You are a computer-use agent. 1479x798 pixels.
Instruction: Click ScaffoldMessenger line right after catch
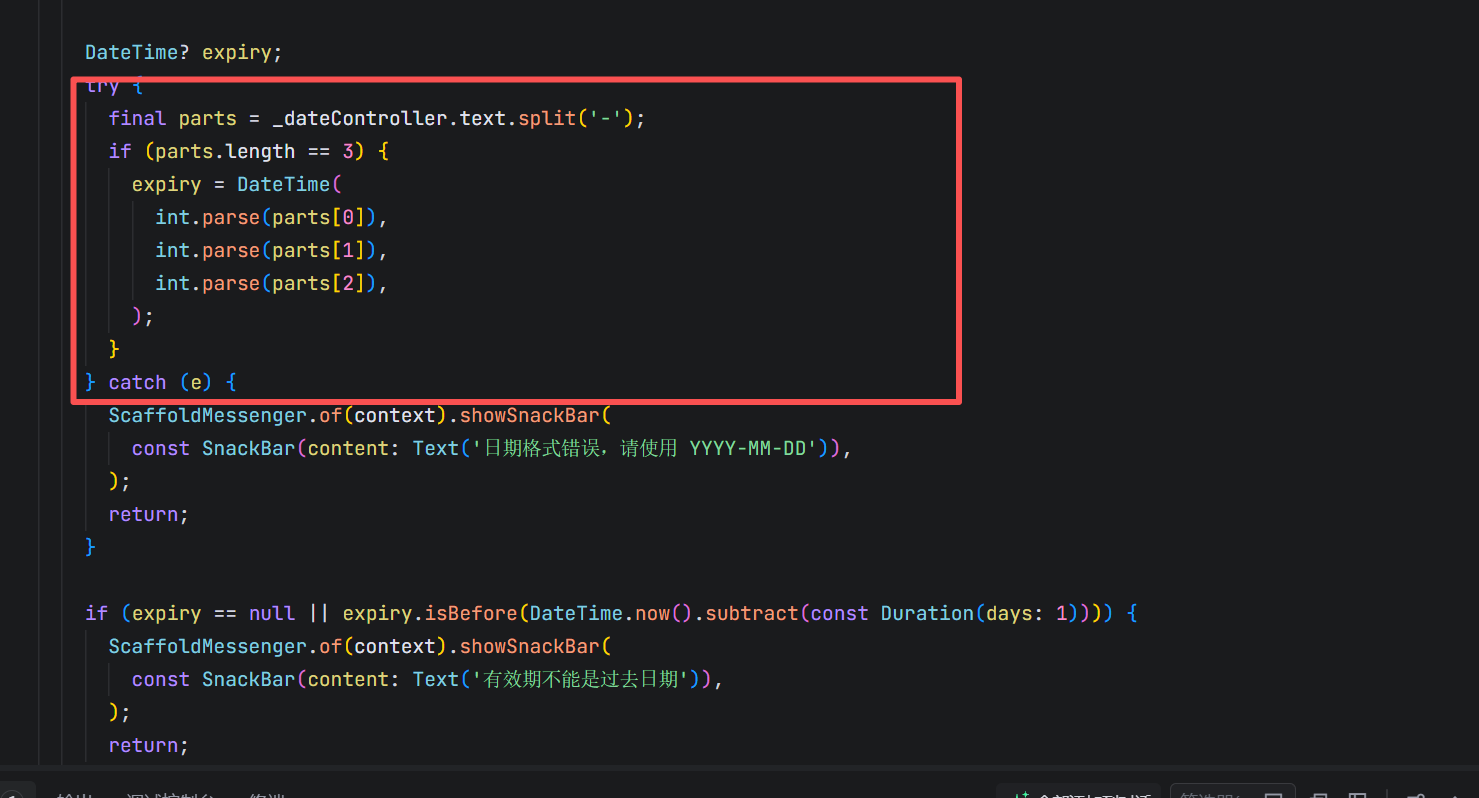[x=359, y=415]
